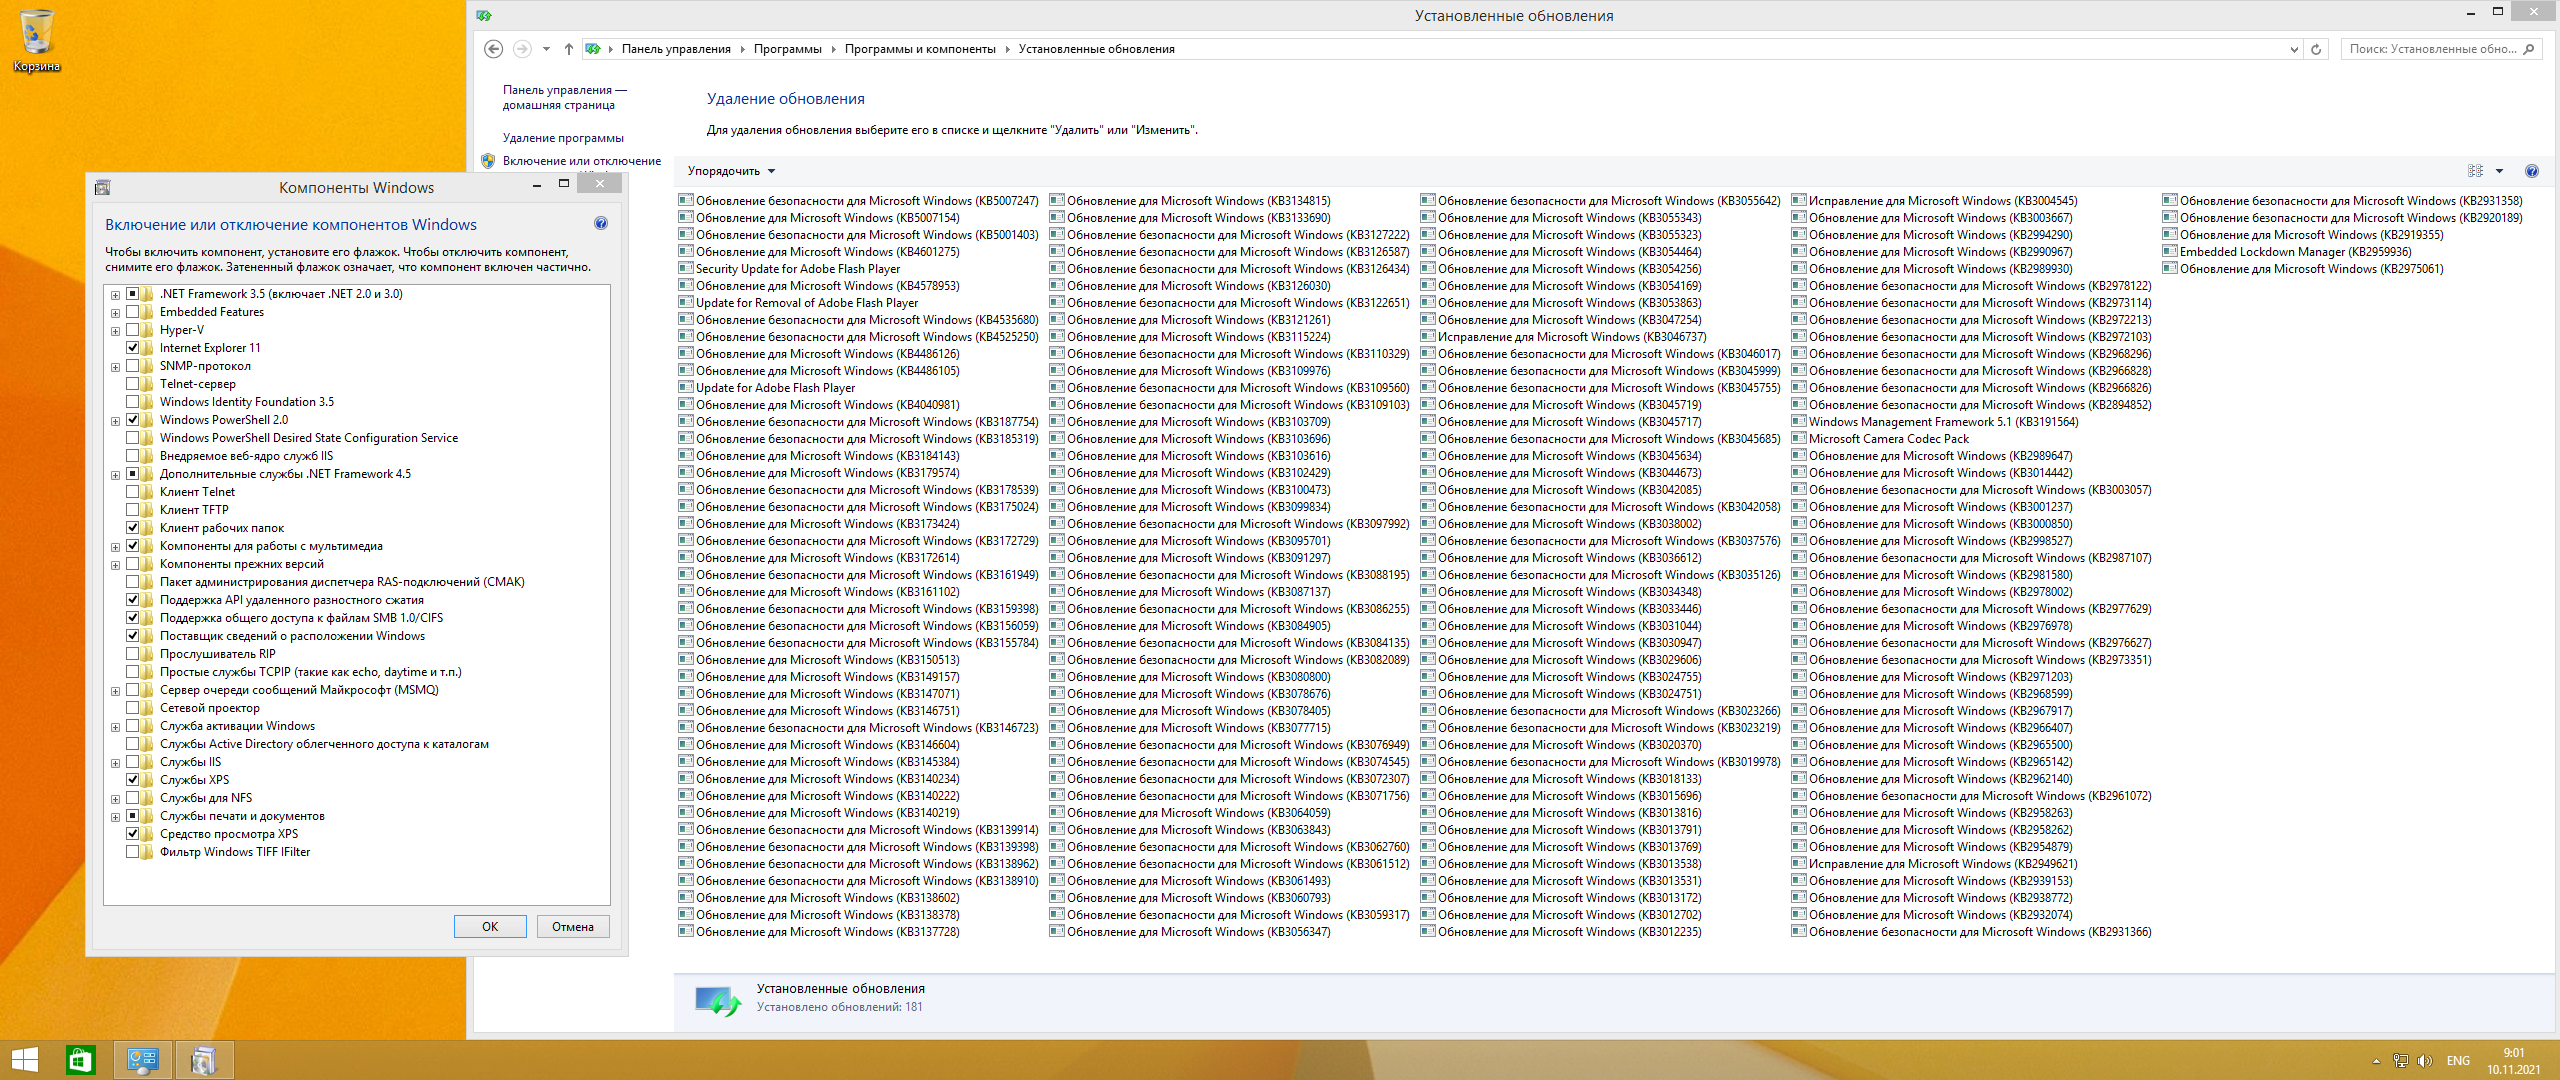Select the KB5007247 update icon
Image resolution: width=2560 pixels, height=1080 pixels.
(686, 200)
